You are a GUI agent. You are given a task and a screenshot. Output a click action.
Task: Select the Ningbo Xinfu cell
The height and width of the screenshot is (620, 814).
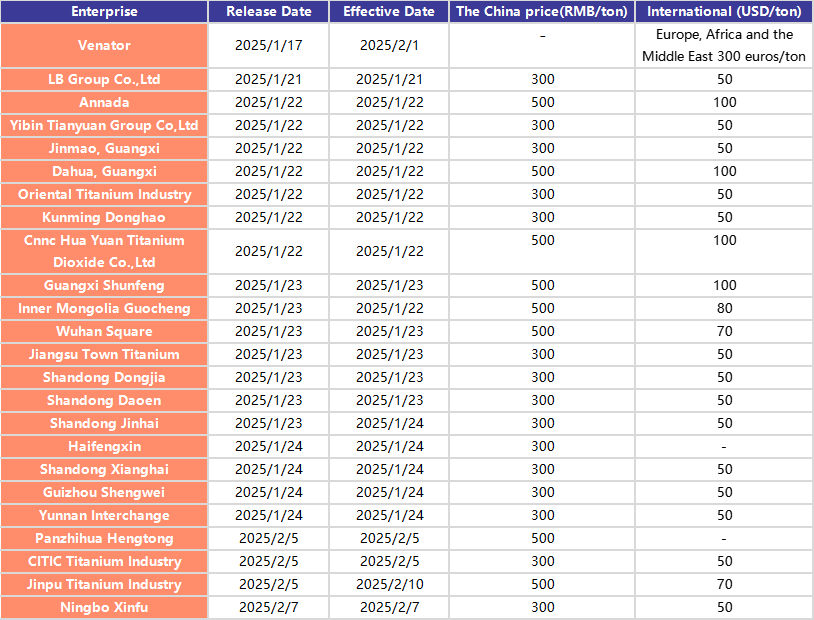click(x=104, y=607)
